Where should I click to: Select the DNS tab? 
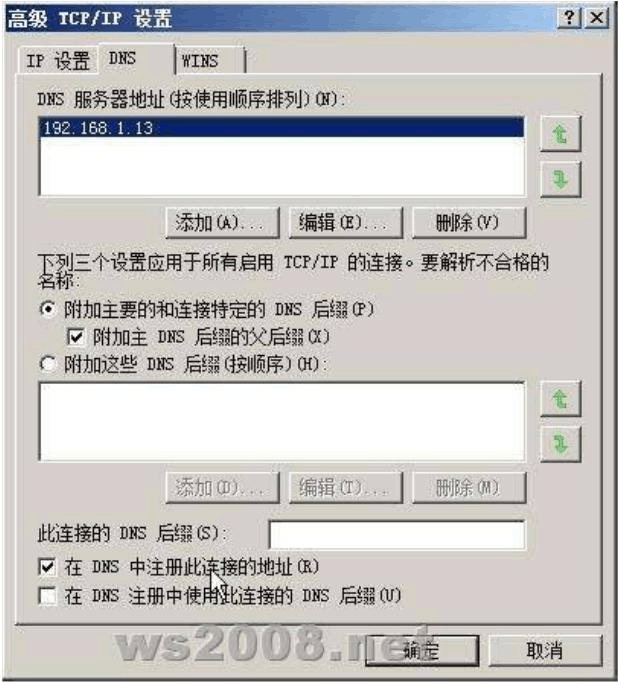coord(137,59)
